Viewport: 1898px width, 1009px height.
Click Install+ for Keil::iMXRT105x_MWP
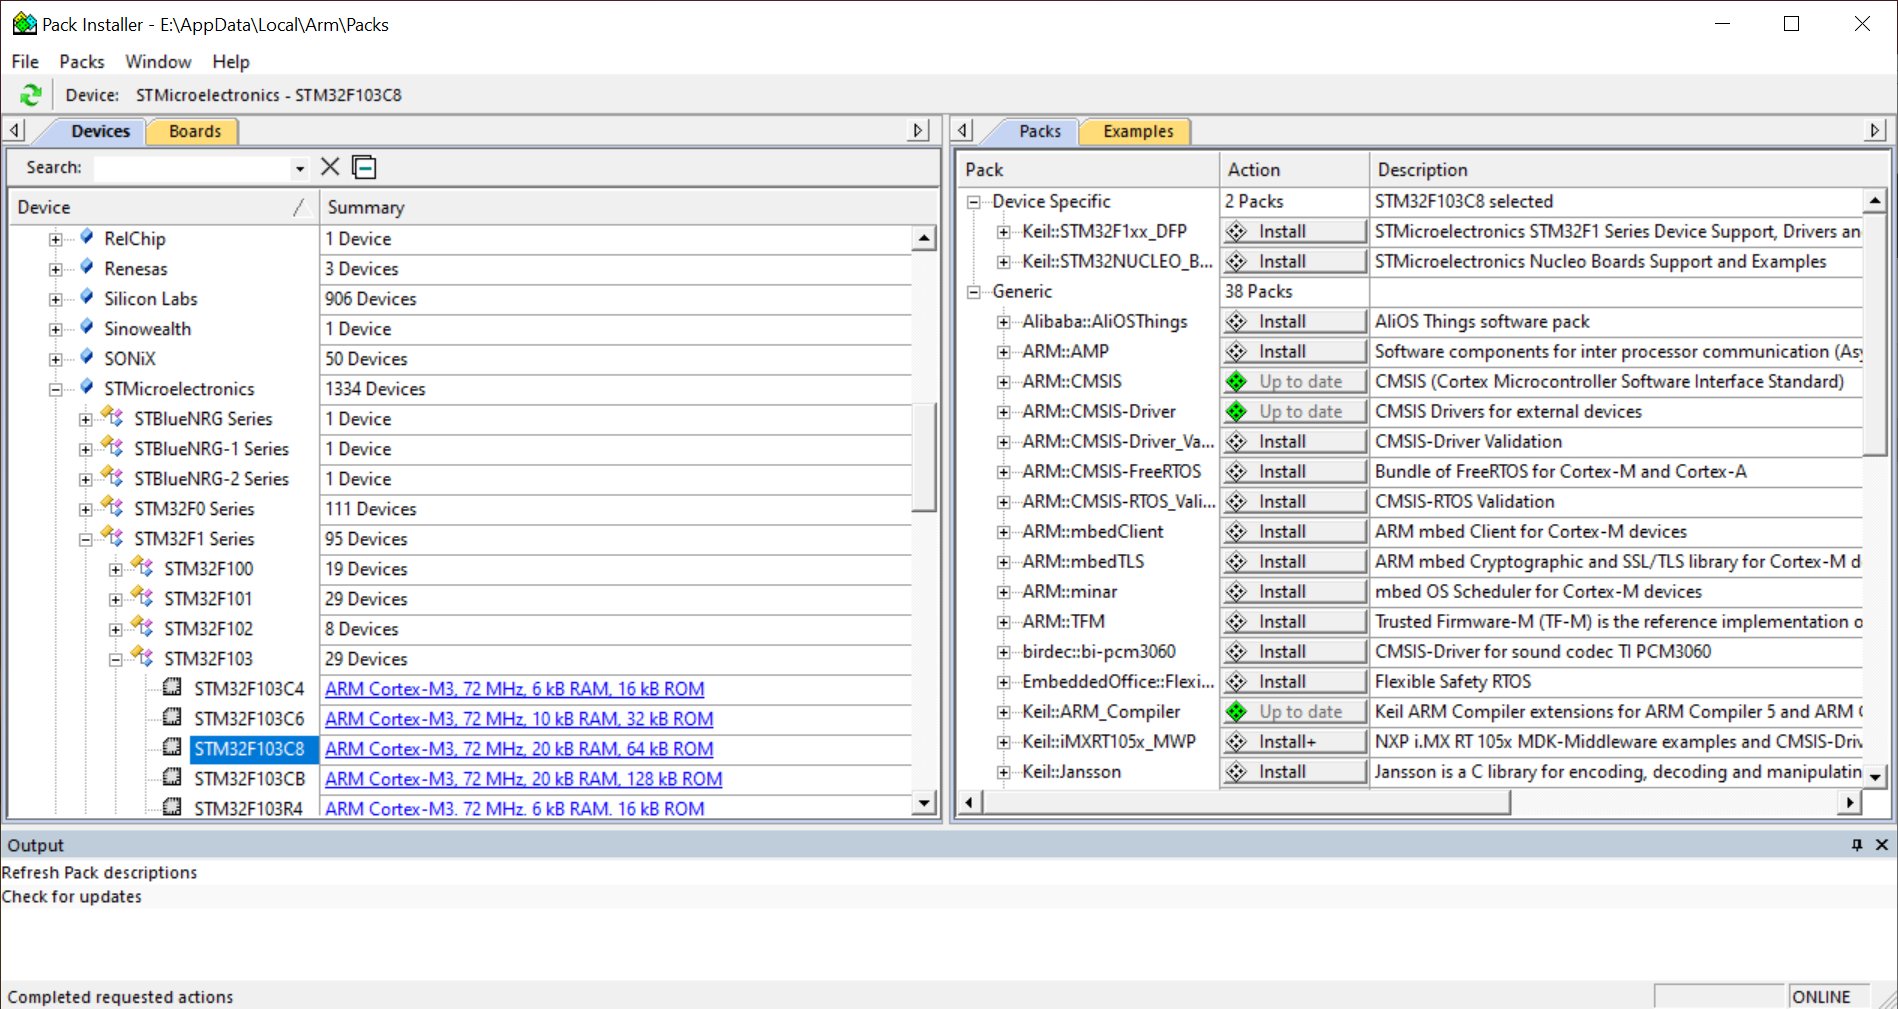tap(1295, 741)
